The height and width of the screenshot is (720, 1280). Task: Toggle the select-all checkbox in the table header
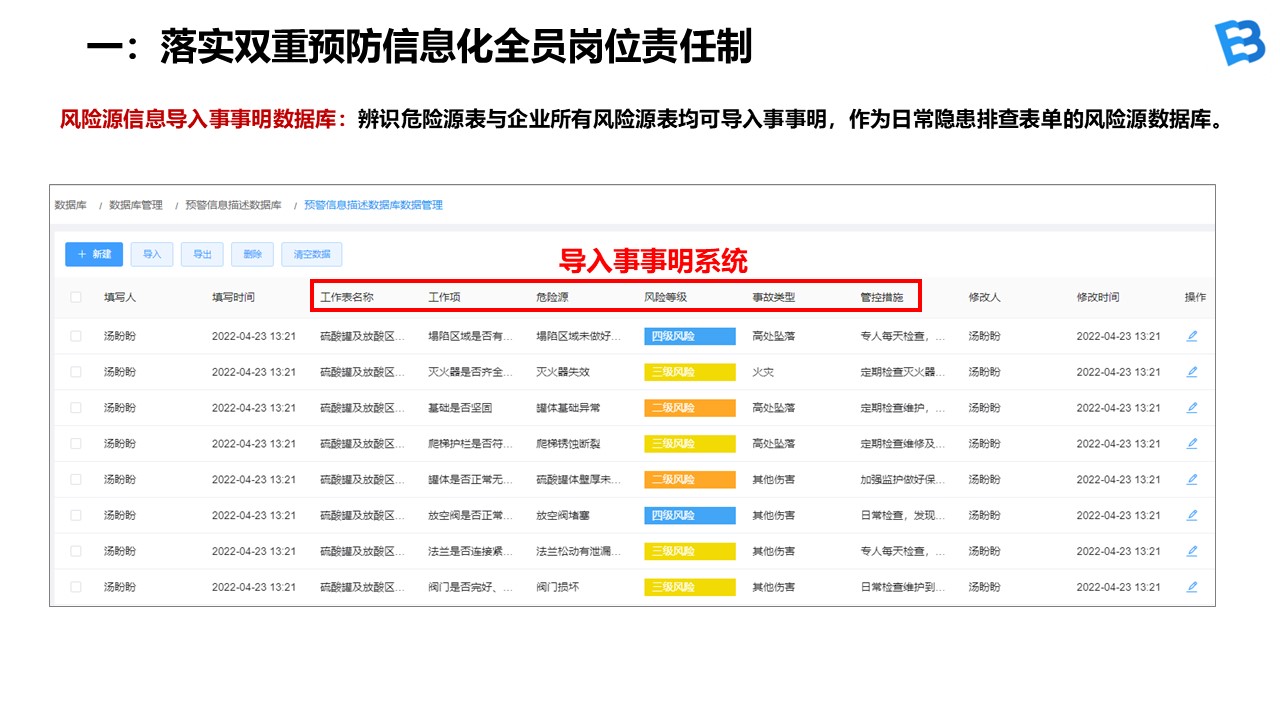click(76, 297)
